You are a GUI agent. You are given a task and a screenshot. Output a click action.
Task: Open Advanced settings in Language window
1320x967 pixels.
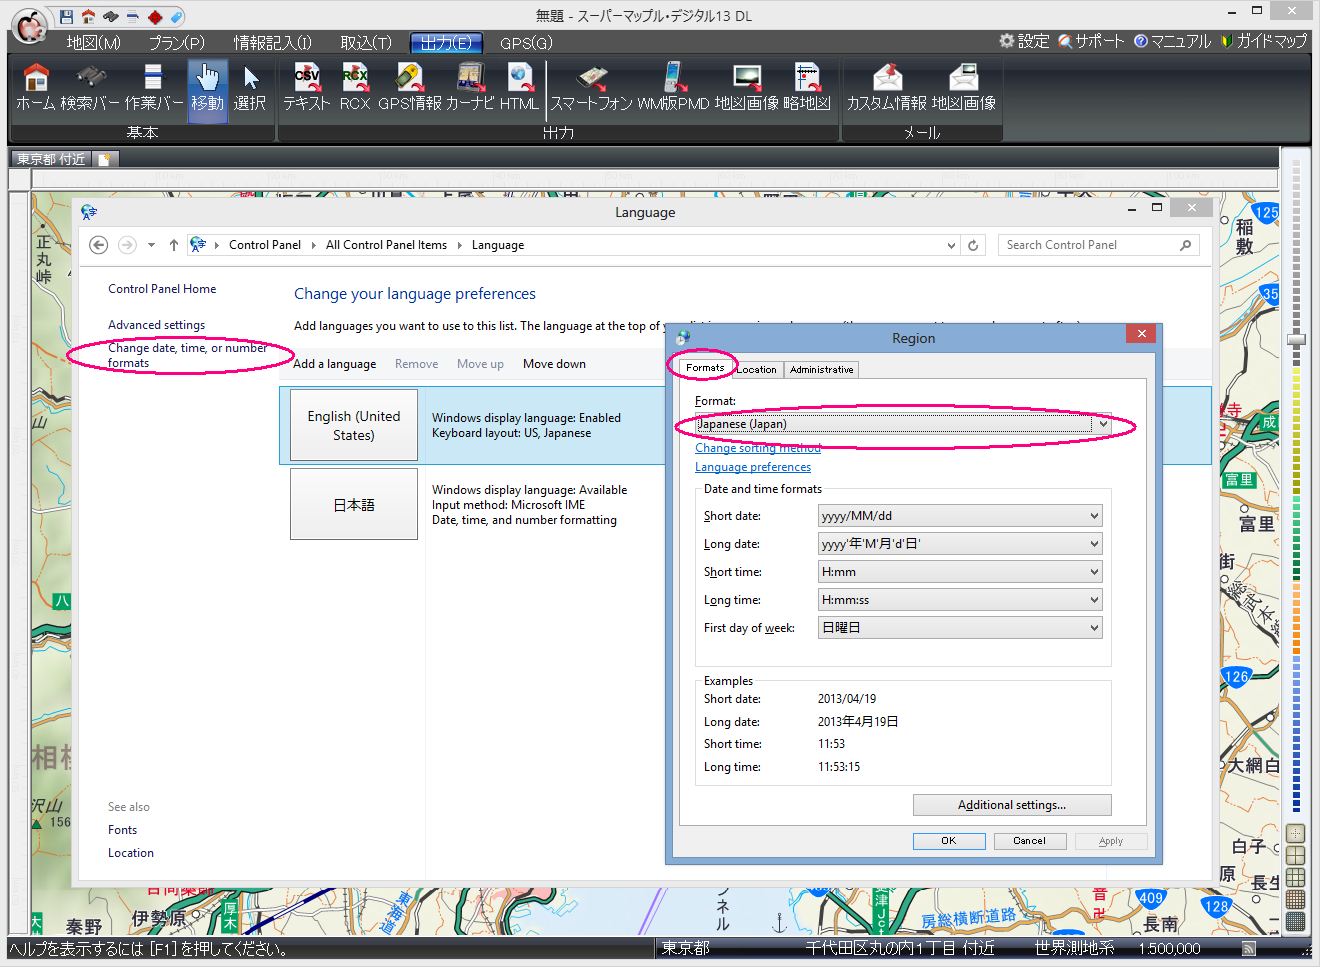tap(156, 325)
